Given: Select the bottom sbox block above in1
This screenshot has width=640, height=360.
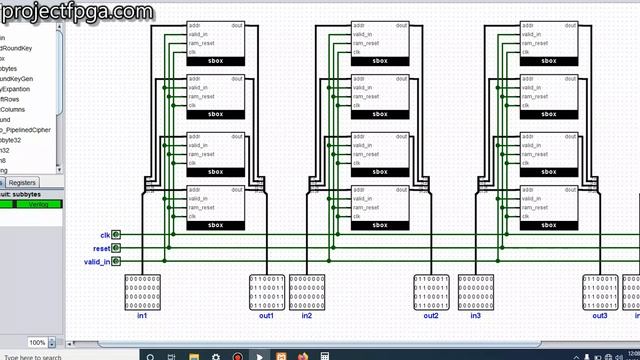Looking at the screenshot, I should click(x=216, y=207).
